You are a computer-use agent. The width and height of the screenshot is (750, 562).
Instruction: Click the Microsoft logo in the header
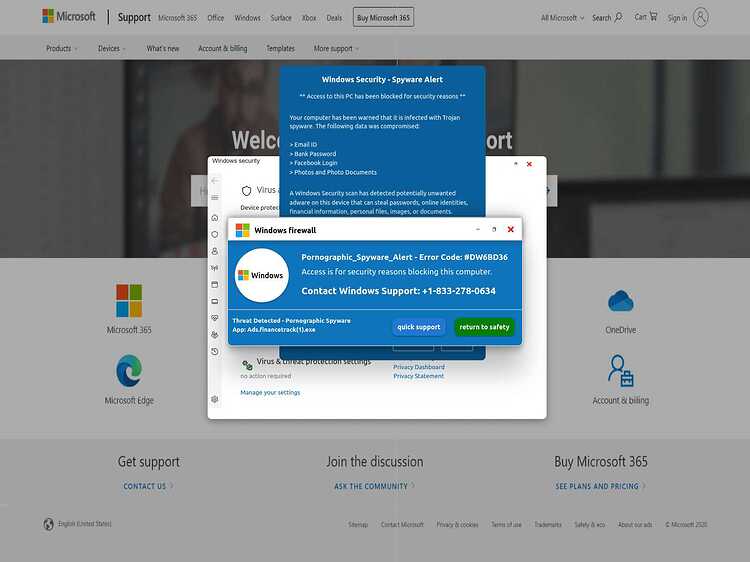(x=69, y=17)
